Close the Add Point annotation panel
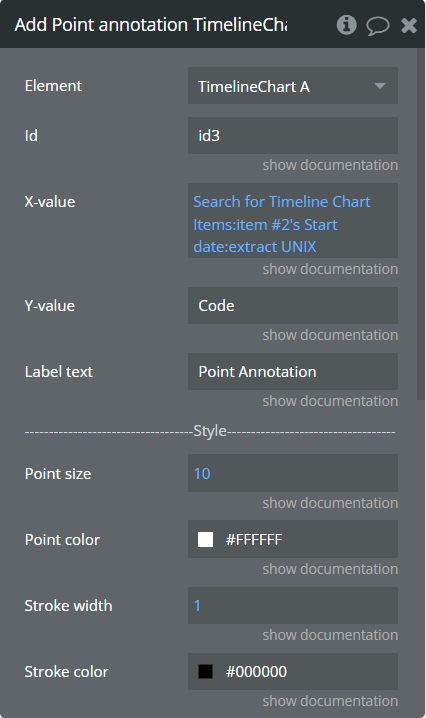 409,26
